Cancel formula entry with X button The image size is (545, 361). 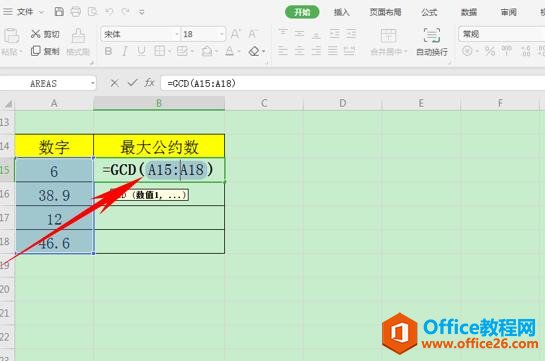point(114,83)
